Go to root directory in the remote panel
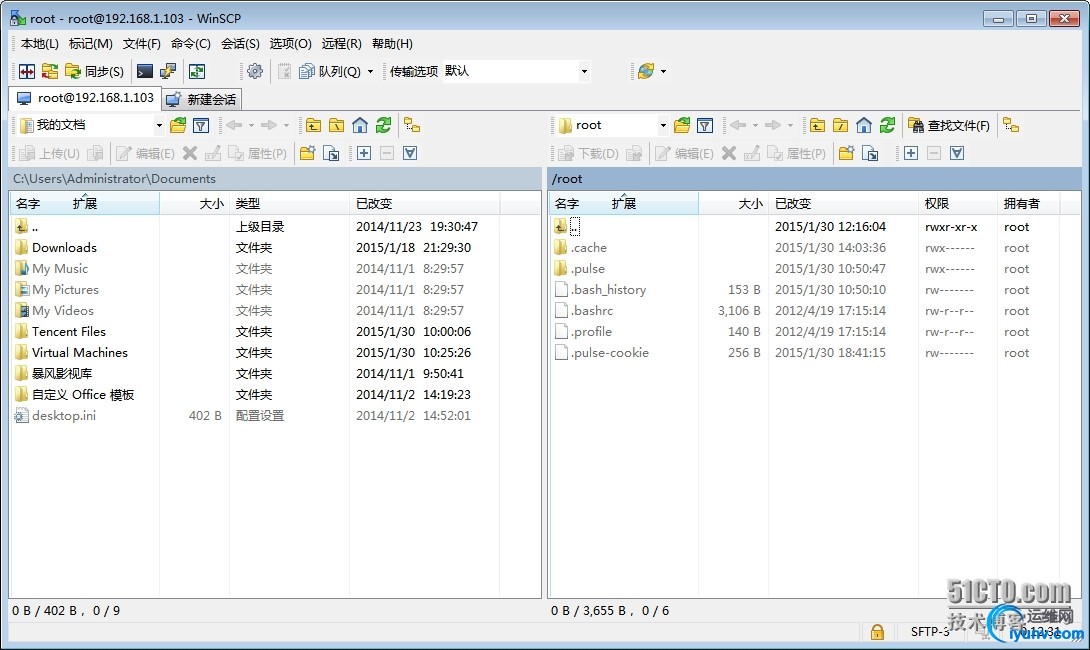1090x650 pixels. 840,125
